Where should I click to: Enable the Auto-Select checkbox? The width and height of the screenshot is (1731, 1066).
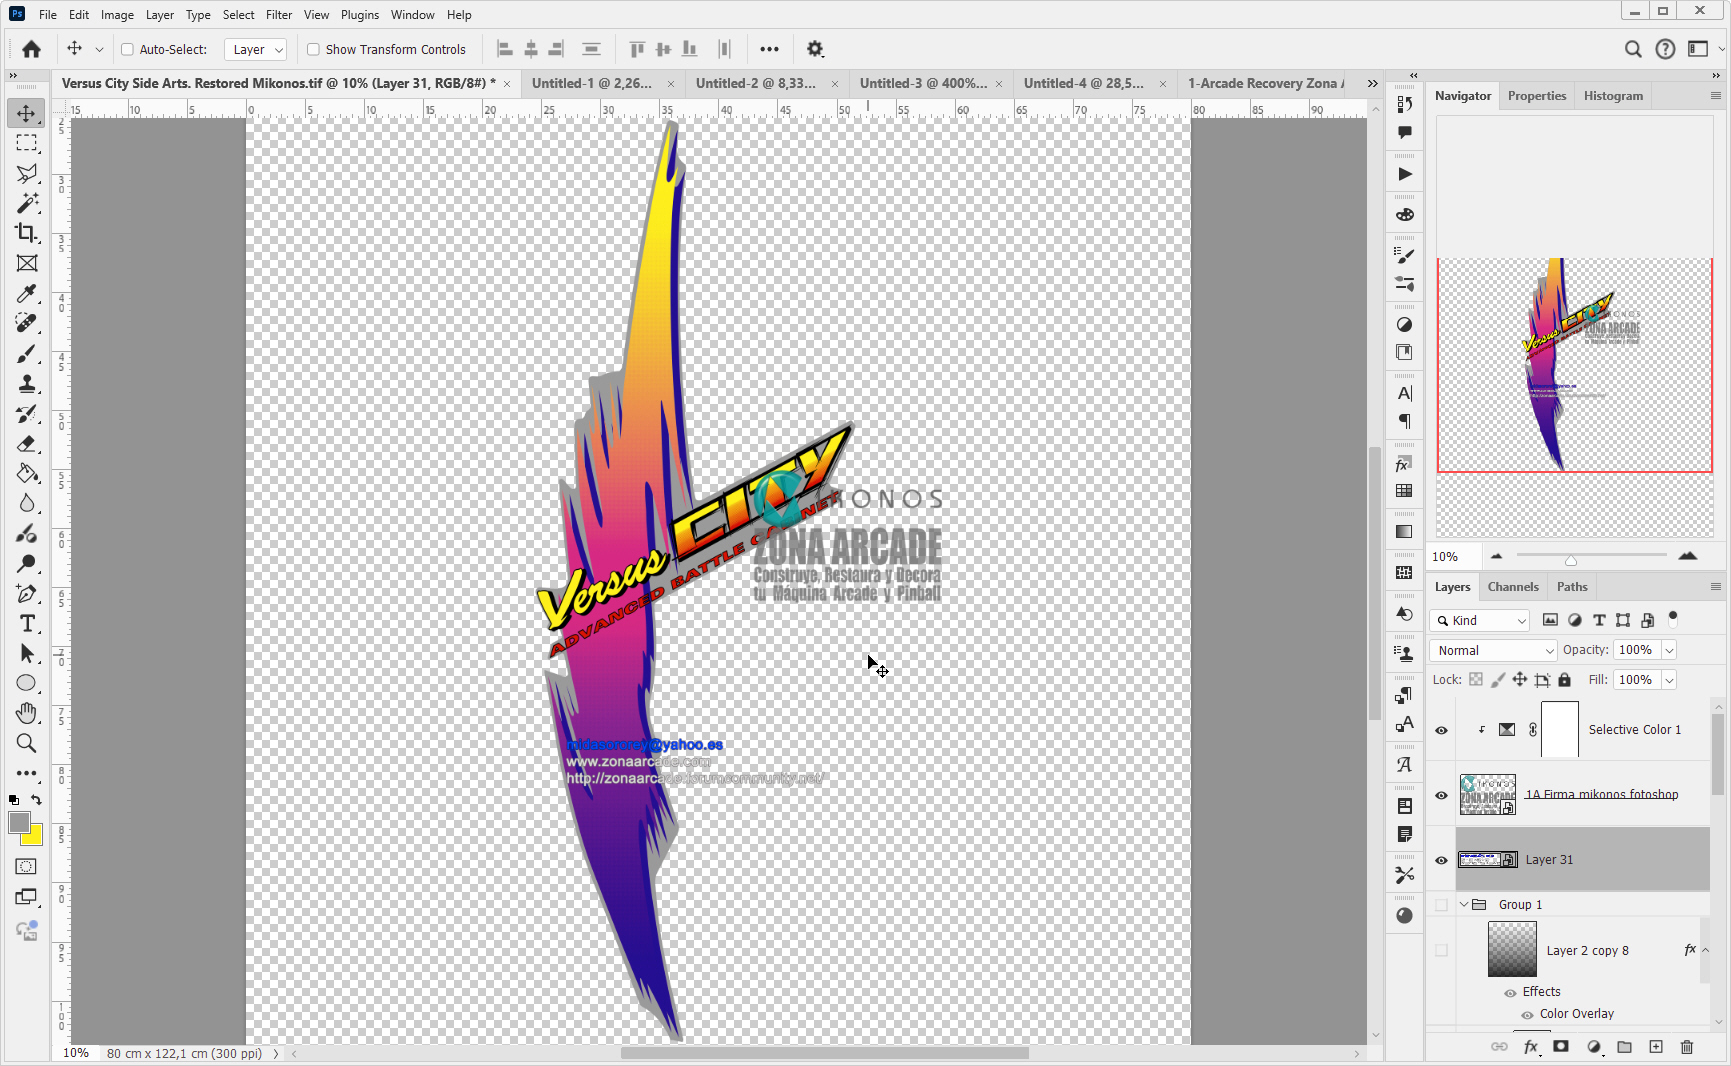127,49
